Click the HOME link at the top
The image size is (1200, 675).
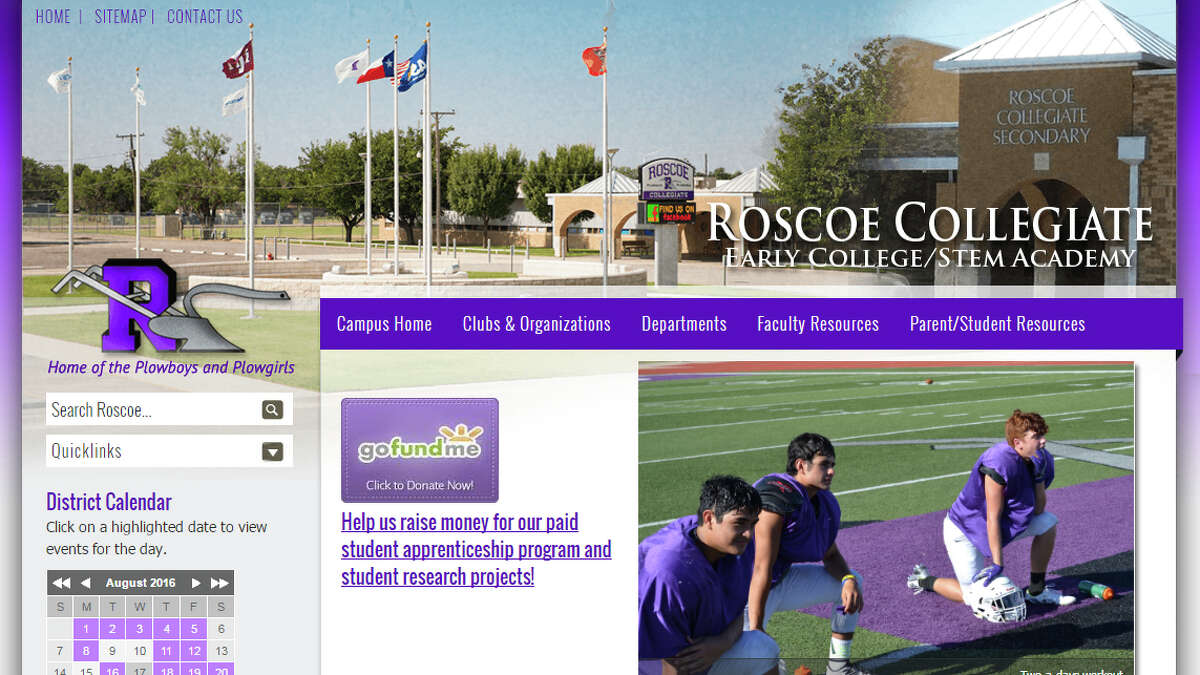click(x=53, y=16)
